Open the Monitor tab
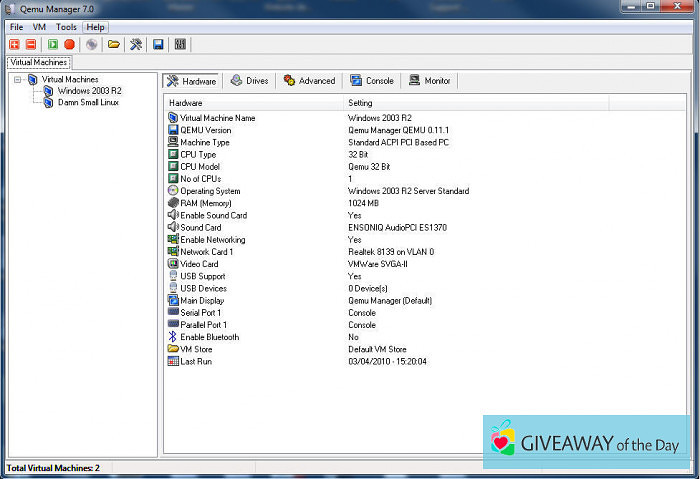Viewport: 700px width, 479px height. point(430,81)
